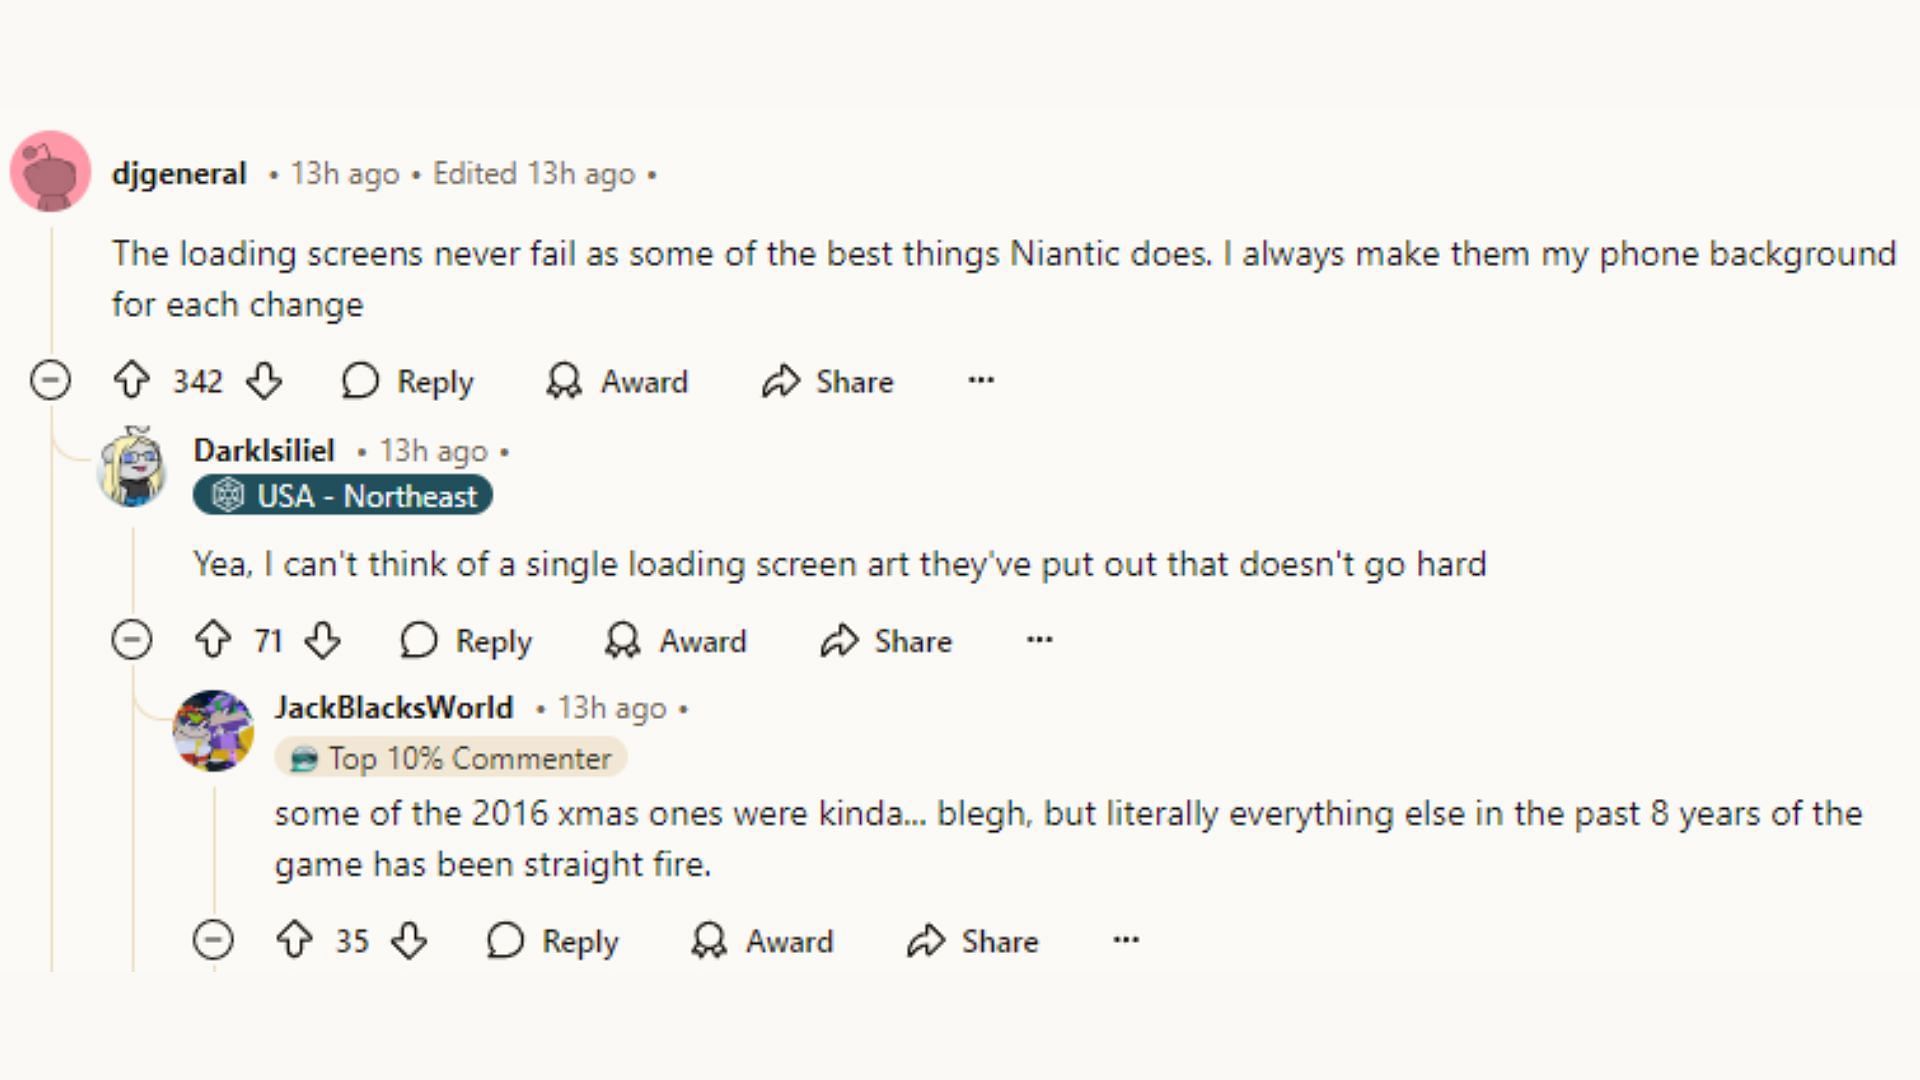Collapse JackBlacksWorld's reply thread
Image resolution: width=1920 pixels, height=1080 pixels.
(x=214, y=940)
